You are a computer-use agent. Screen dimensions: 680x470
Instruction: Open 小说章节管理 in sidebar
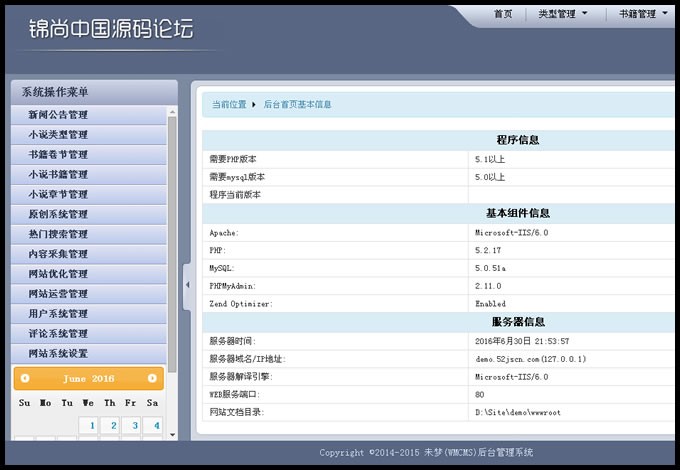point(88,194)
